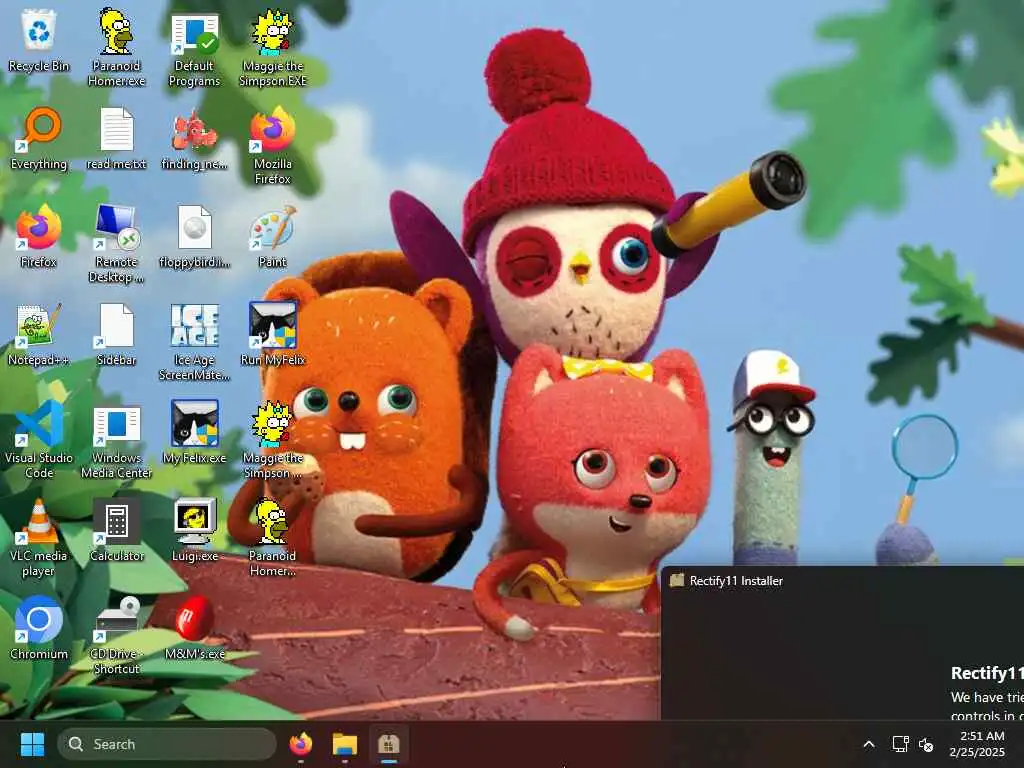Launch the Visual Studio Code shortcut

(39, 439)
